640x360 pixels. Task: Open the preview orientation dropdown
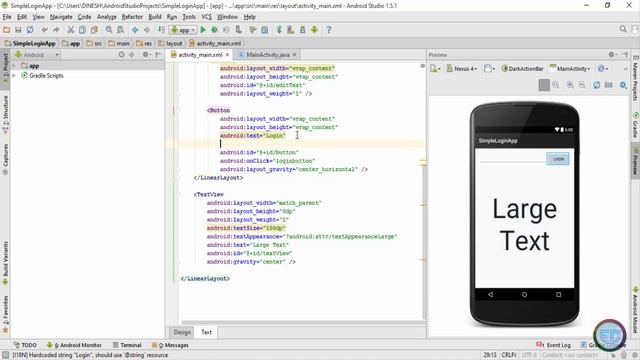click(489, 69)
